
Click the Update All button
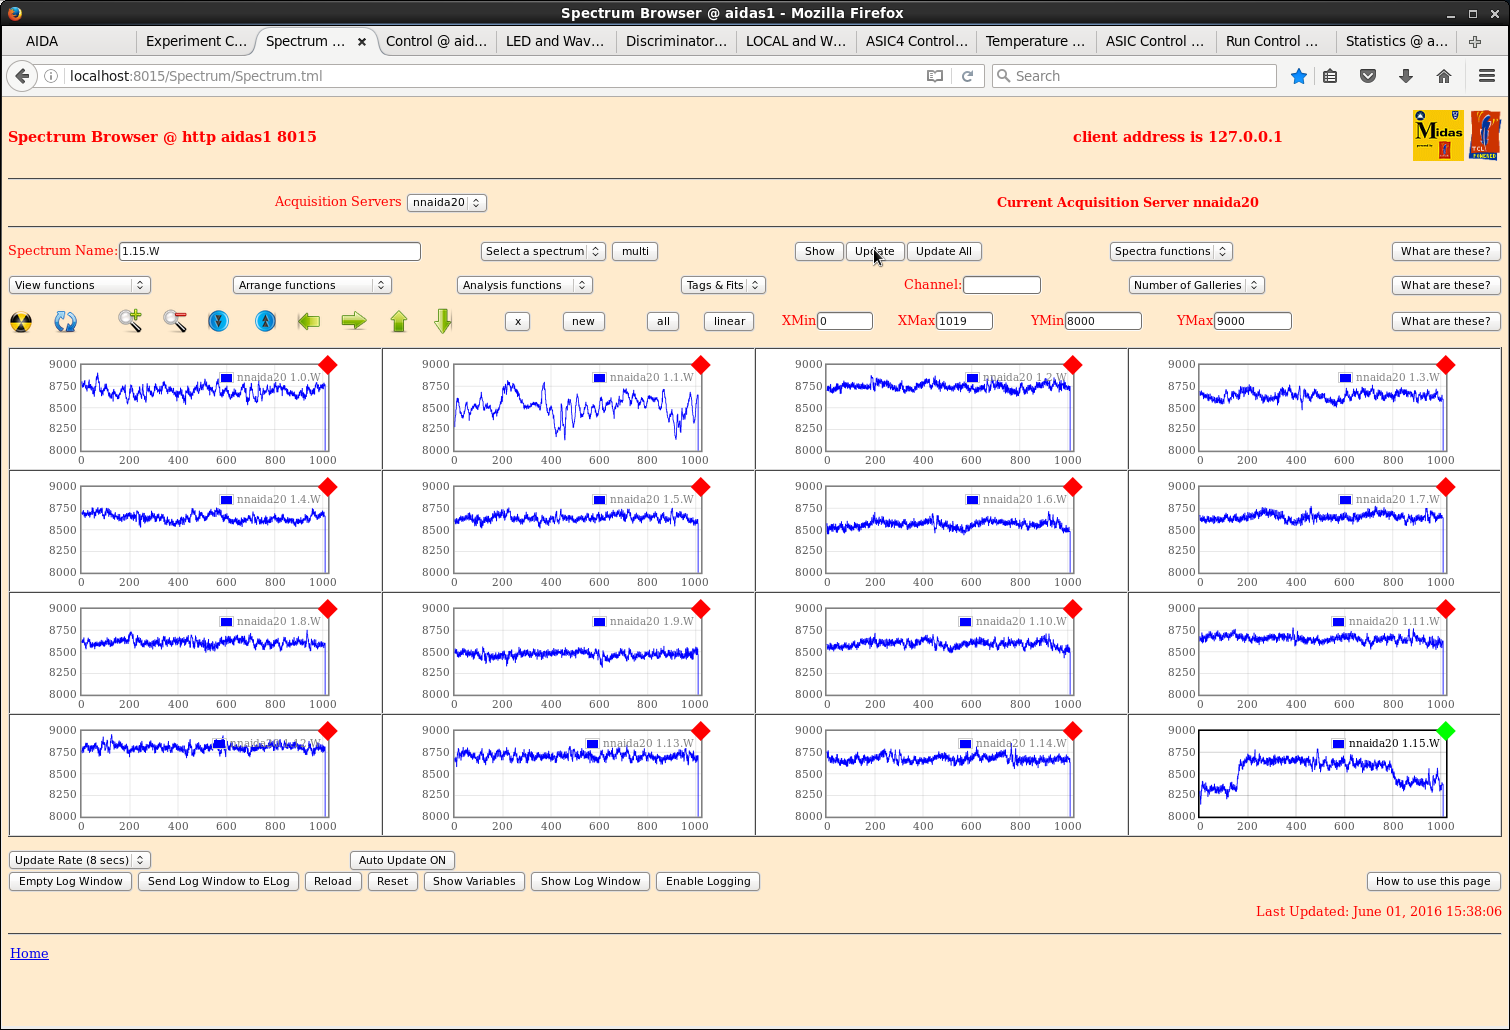point(943,251)
